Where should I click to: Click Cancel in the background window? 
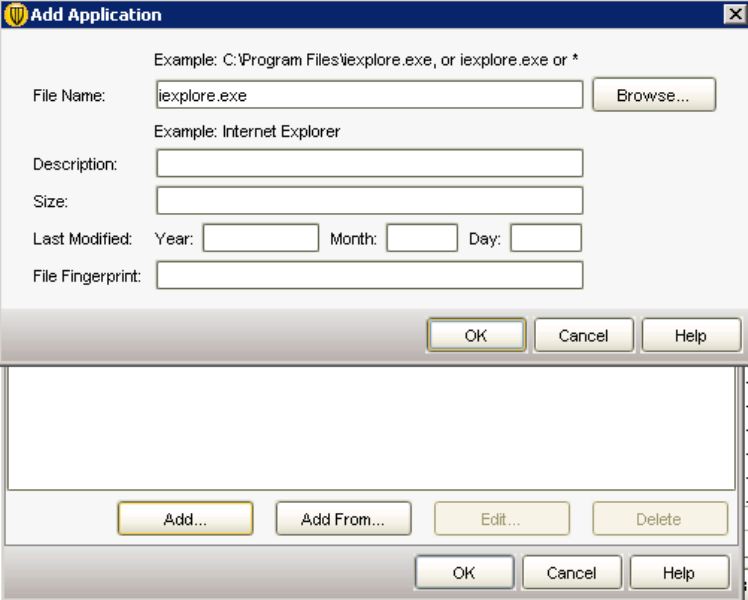[x=572, y=572]
